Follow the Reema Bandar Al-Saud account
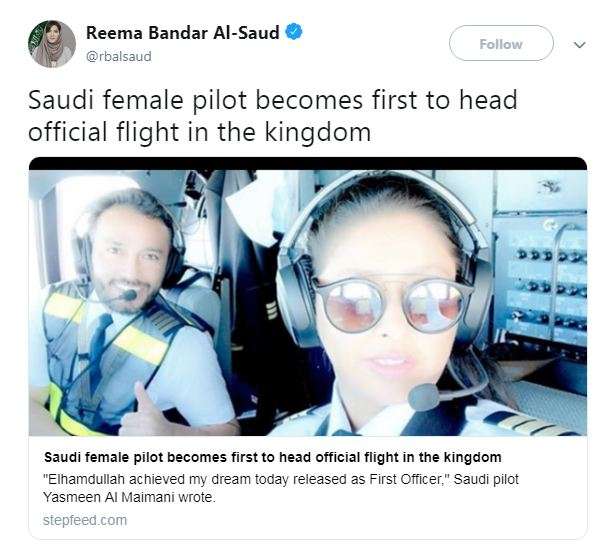608x556 pixels. coord(501,43)
